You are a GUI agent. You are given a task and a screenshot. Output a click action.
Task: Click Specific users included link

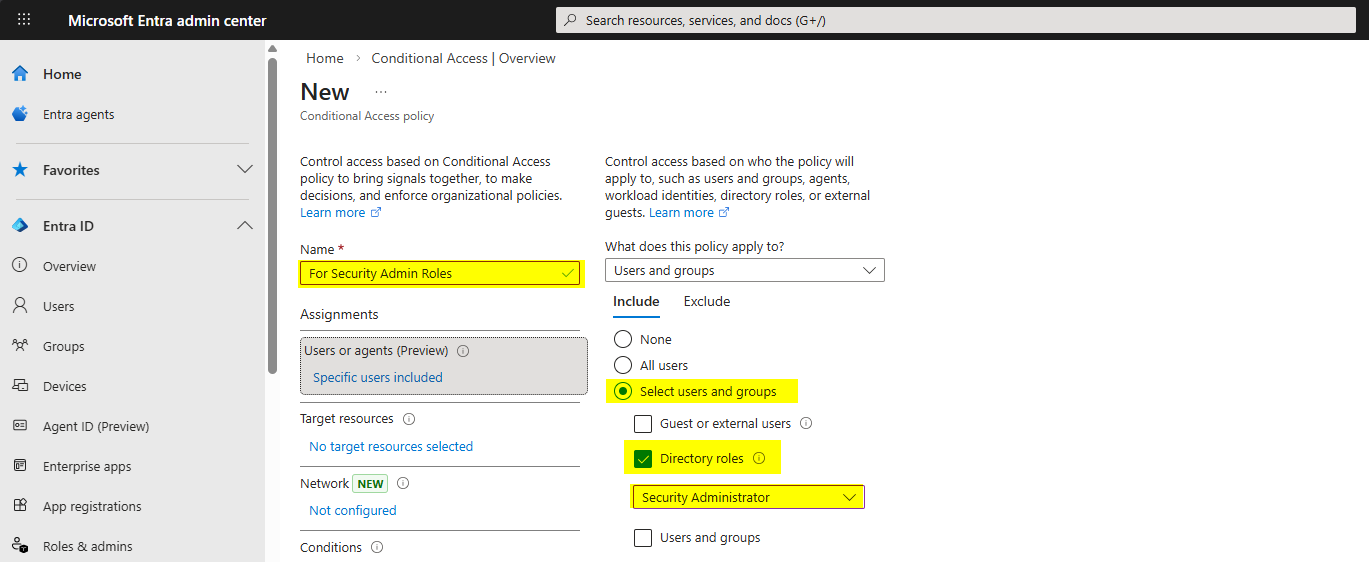click(378, 377)
